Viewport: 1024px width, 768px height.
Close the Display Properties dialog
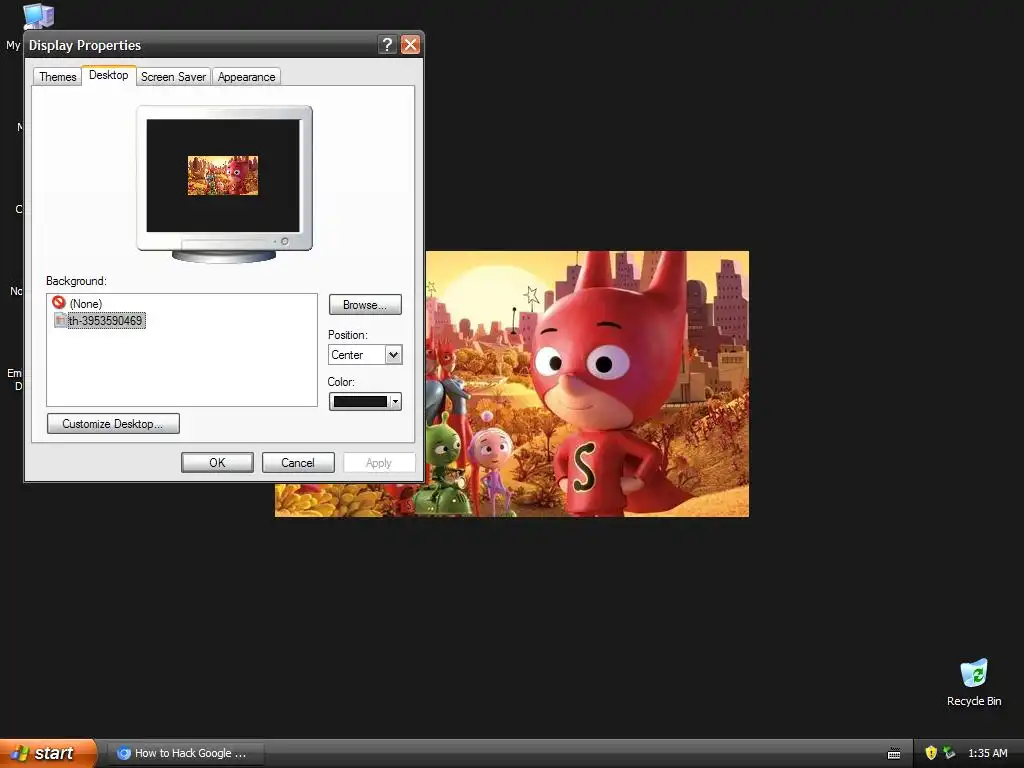coord(410,44)
